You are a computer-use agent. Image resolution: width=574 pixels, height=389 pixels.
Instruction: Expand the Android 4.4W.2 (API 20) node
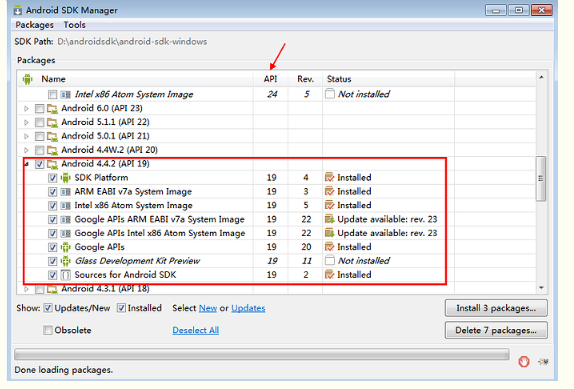click(26, 150)
